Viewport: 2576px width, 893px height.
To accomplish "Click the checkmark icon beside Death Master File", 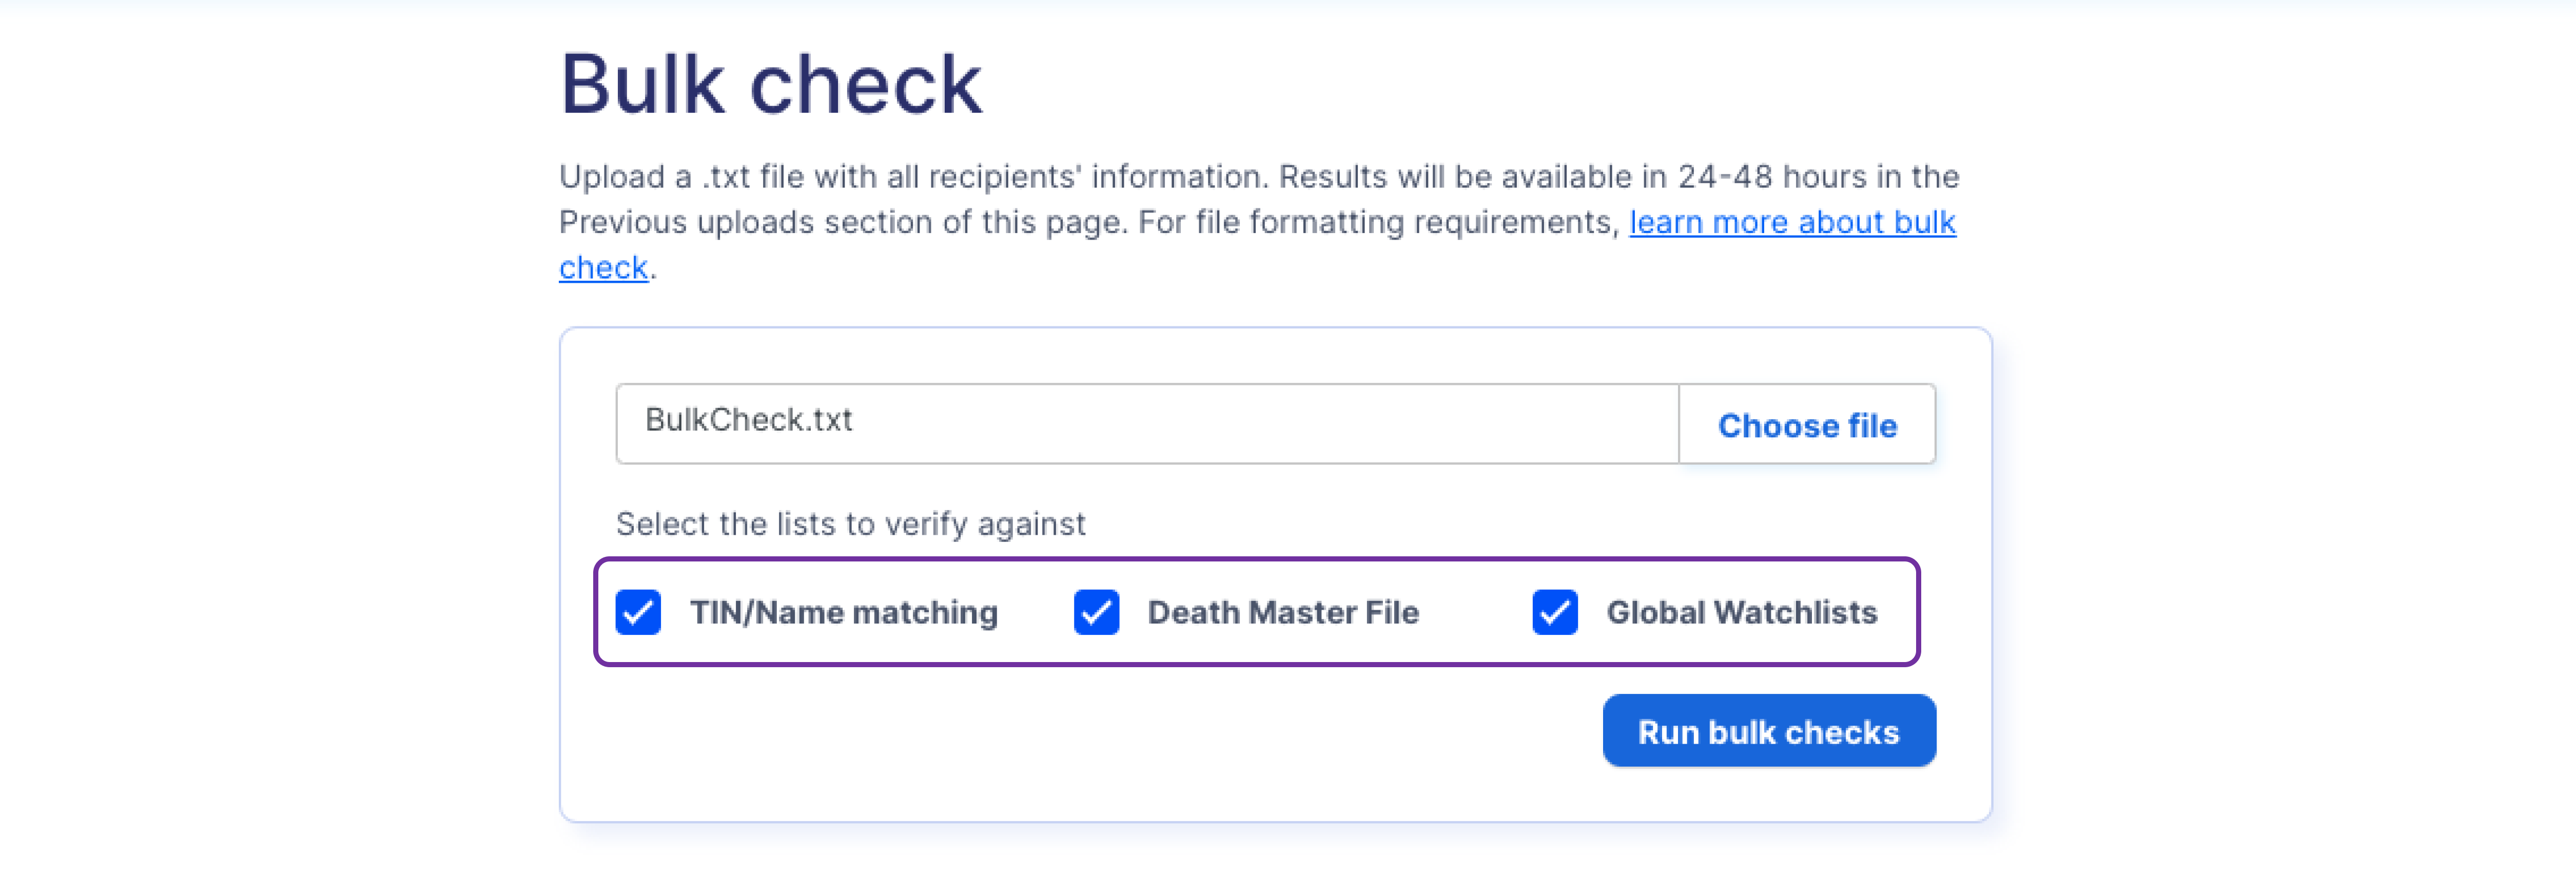I will [1096, 612].
